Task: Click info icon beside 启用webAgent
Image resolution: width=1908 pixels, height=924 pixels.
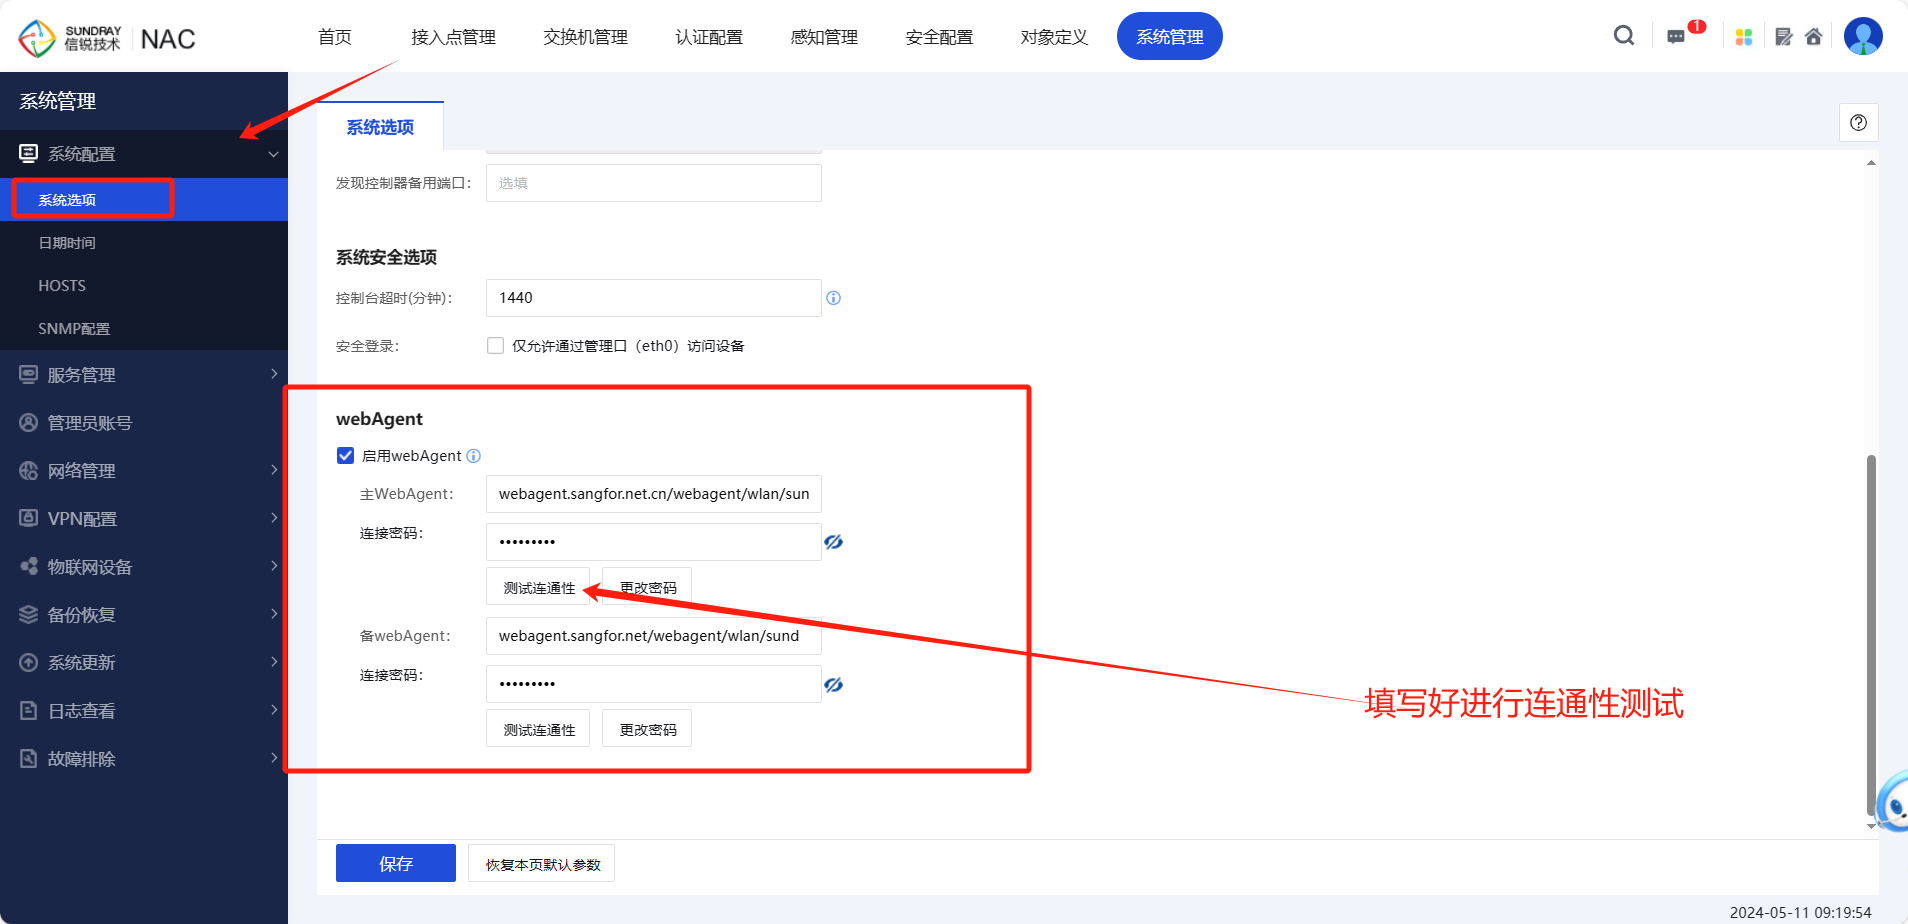Action: pyautogui.click(x=474, y=456)
